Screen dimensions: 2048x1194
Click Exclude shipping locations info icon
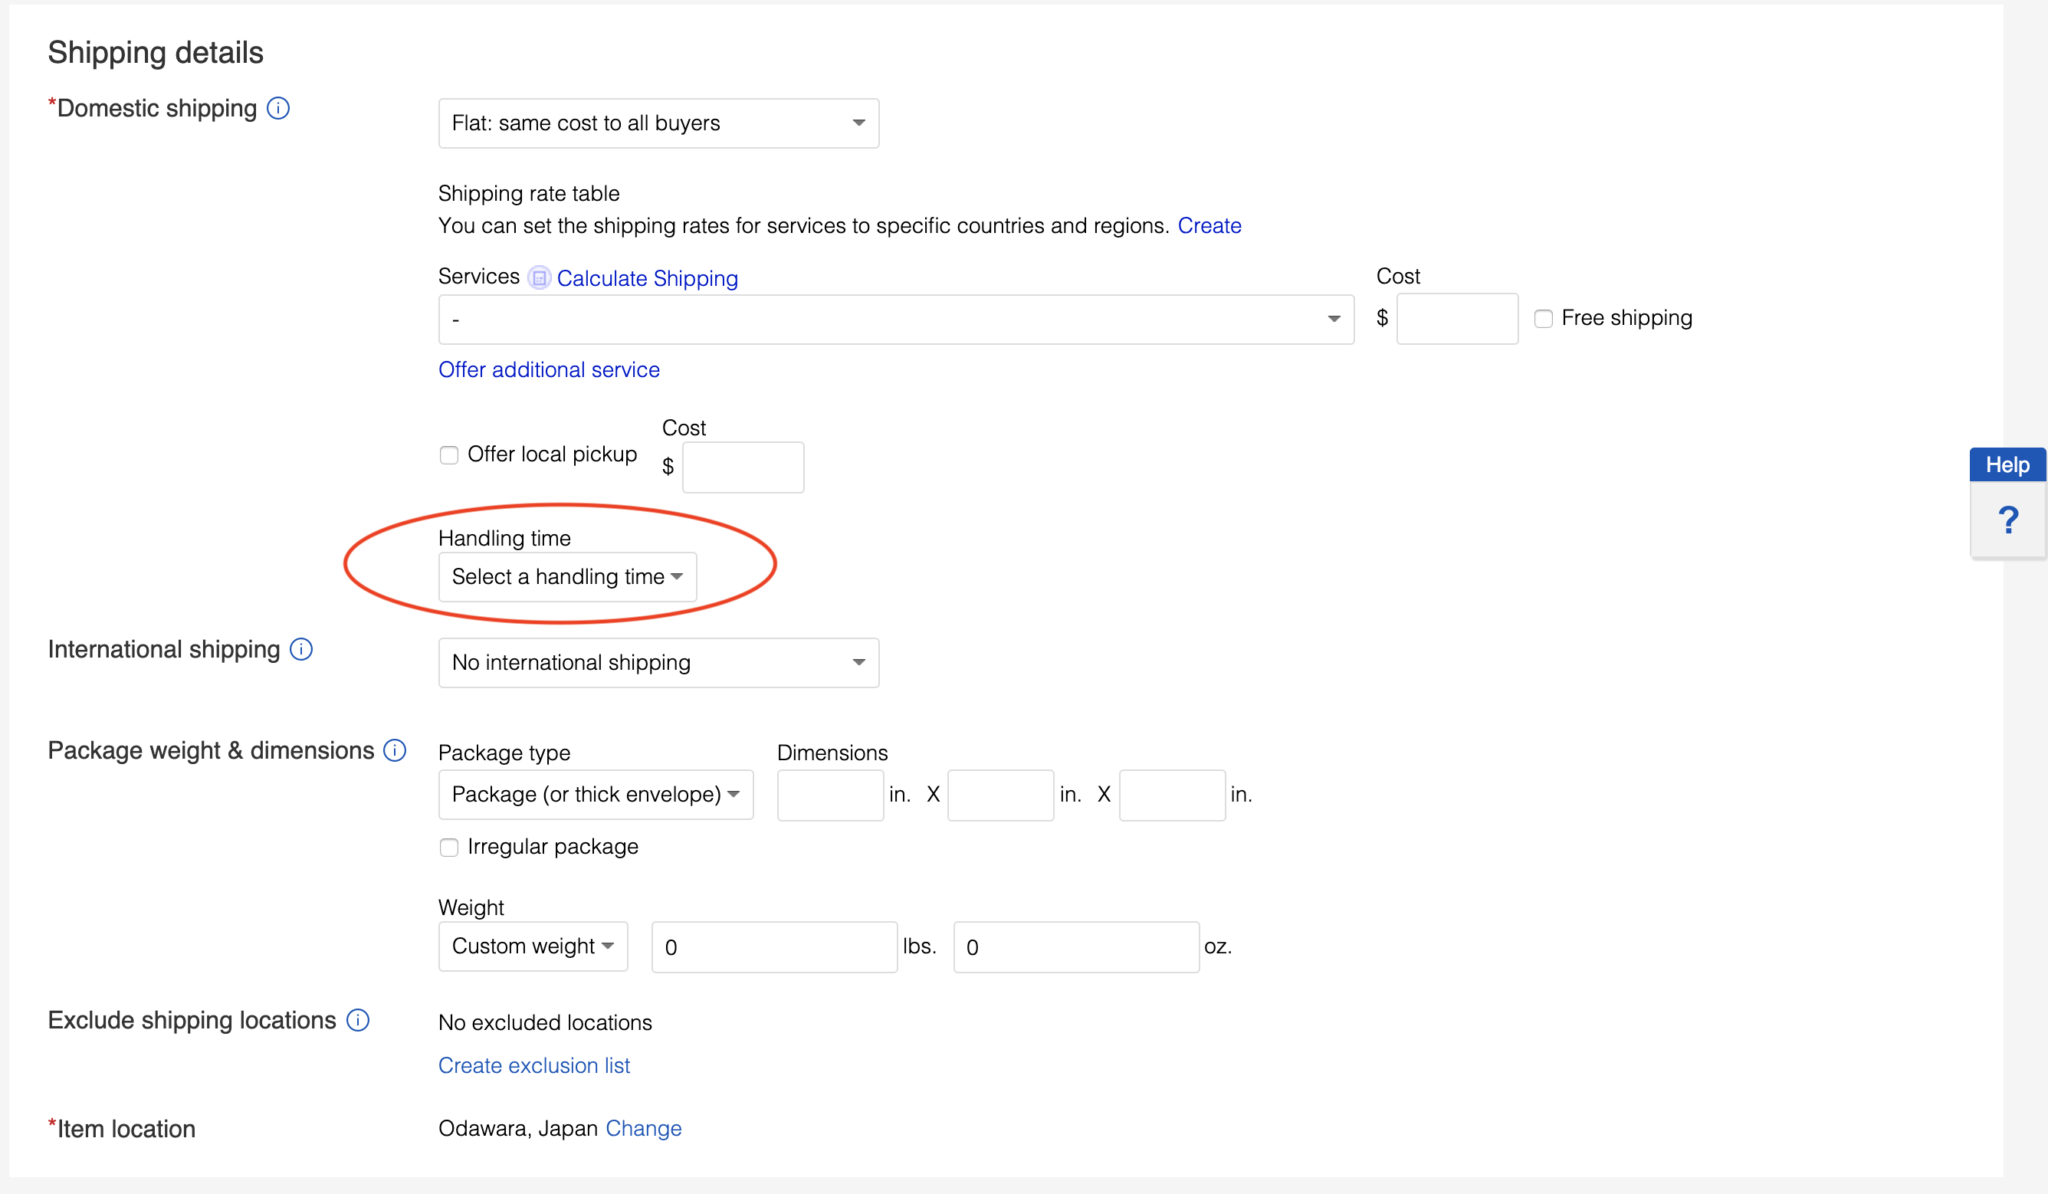(358, 1020)
